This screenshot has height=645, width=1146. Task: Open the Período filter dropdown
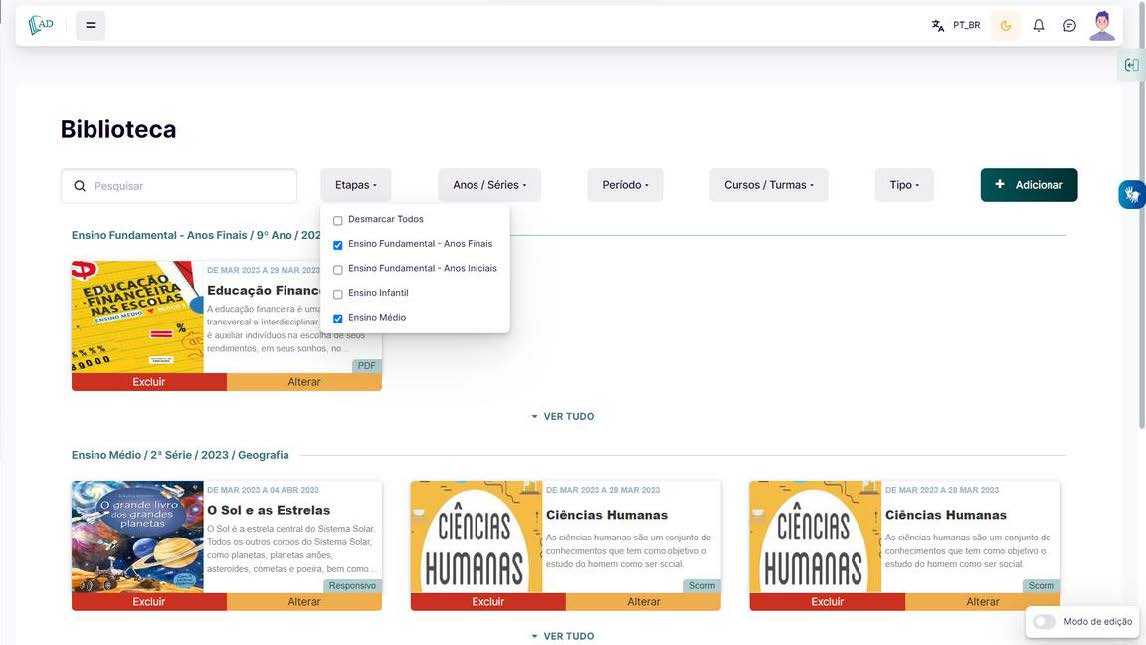[x=625, y=185]
